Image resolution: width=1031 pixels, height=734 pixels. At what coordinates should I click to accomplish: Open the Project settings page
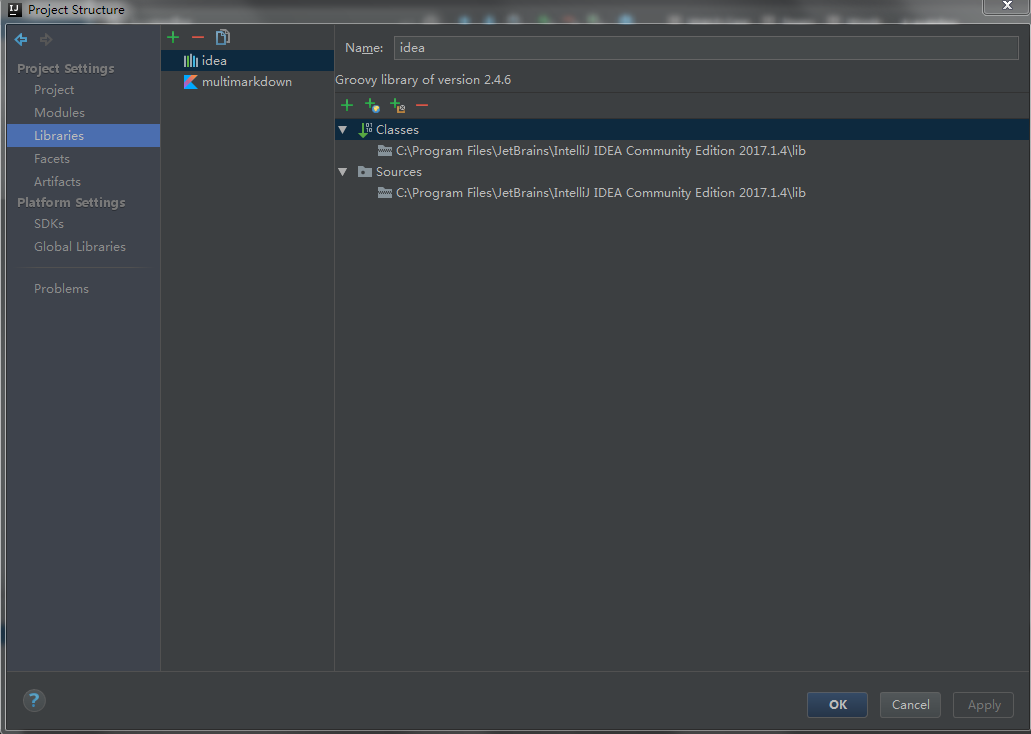54,89
